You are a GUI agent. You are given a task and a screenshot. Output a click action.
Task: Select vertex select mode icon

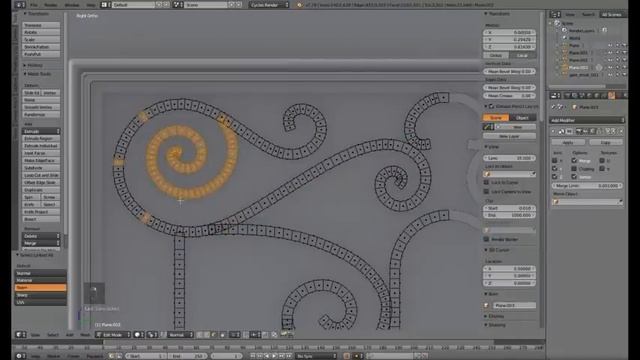pyautogui.click(x=200, y=335)
